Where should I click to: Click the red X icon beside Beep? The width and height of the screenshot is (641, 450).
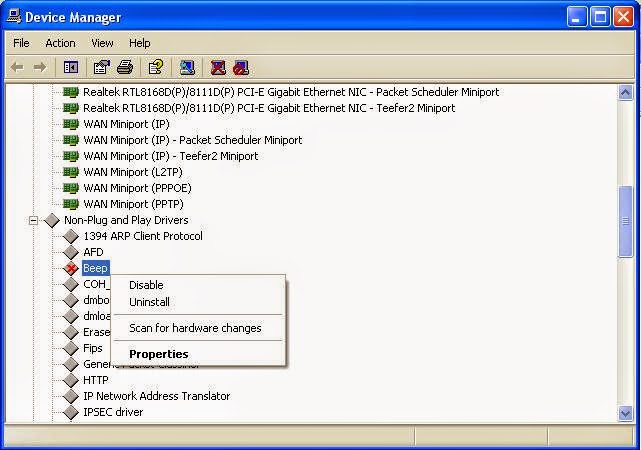71,268
